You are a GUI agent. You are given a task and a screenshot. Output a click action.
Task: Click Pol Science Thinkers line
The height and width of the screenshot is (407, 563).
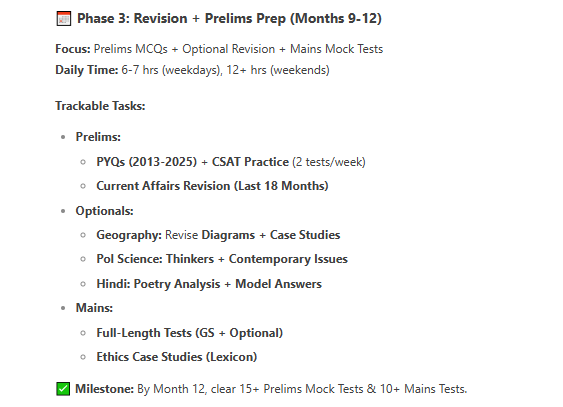click(222, 259)
